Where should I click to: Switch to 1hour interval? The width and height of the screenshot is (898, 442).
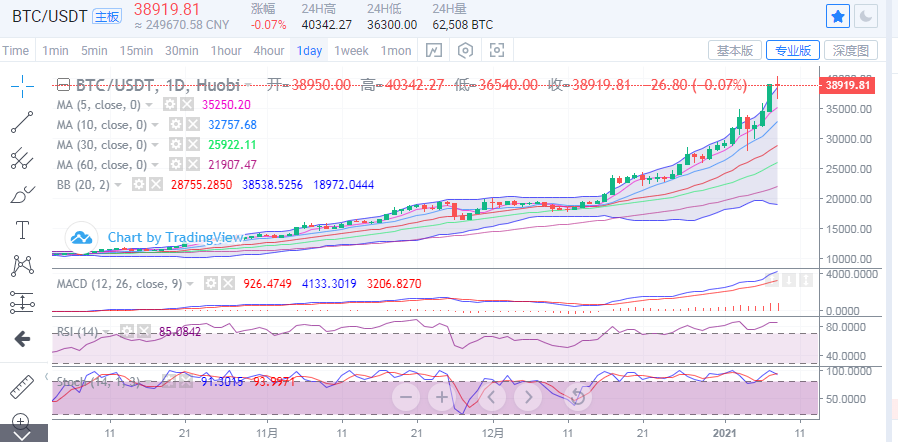[x=226, y=50]
